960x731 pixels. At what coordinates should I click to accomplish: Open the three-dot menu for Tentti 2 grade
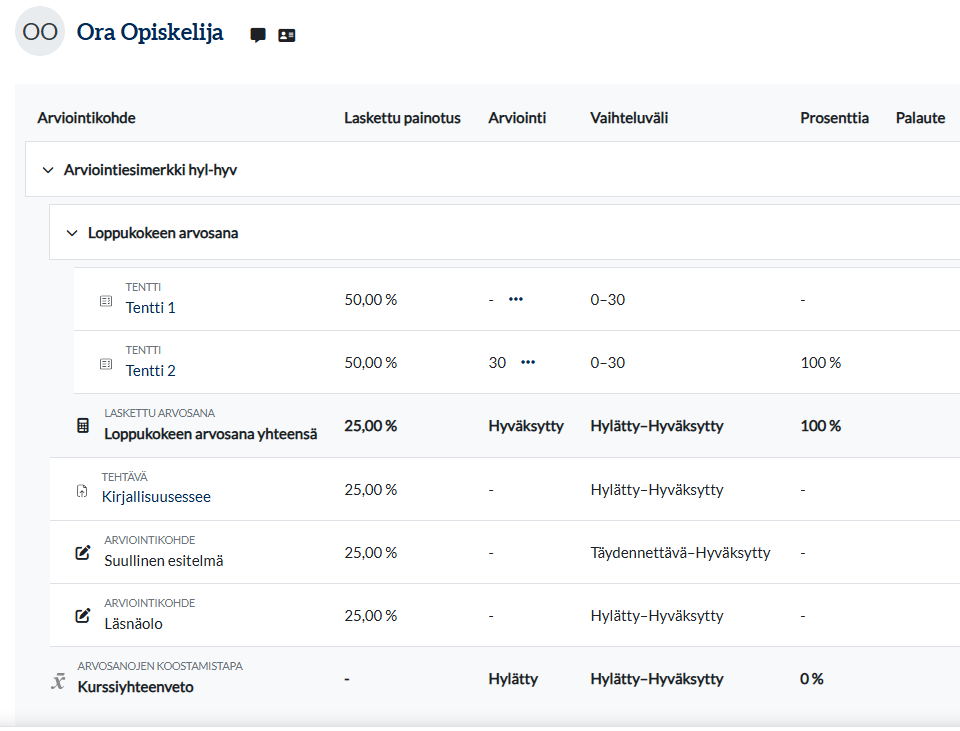pos(528,362)
